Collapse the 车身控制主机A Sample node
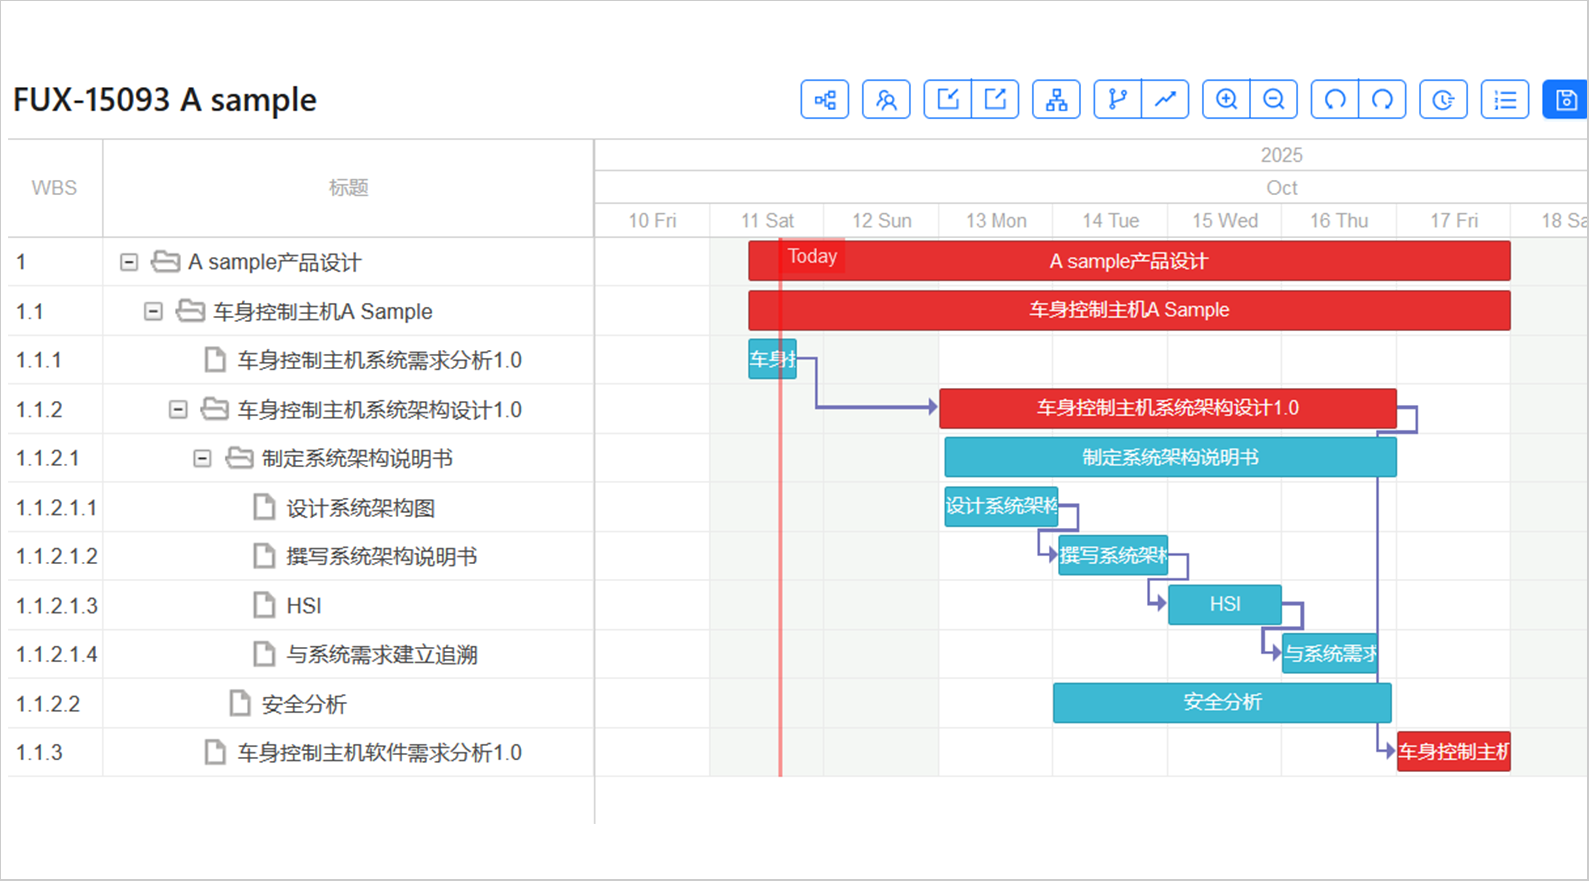The width and height of the screenshot is (1590, 882). point(153,311)
